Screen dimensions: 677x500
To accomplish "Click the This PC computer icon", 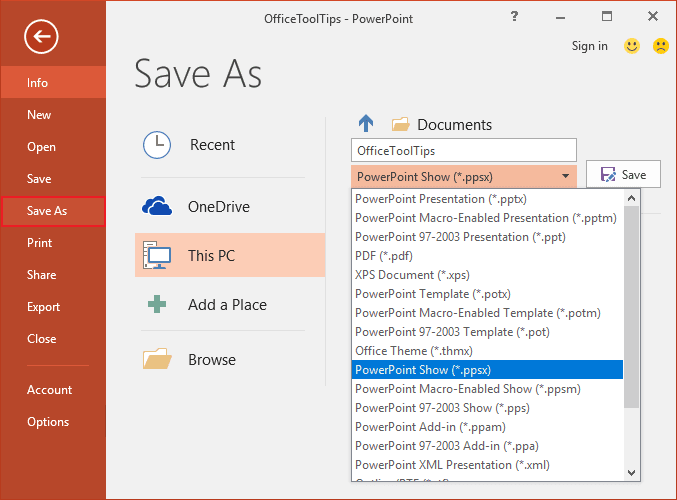I will pyautogui.click(x=157, y=255).
